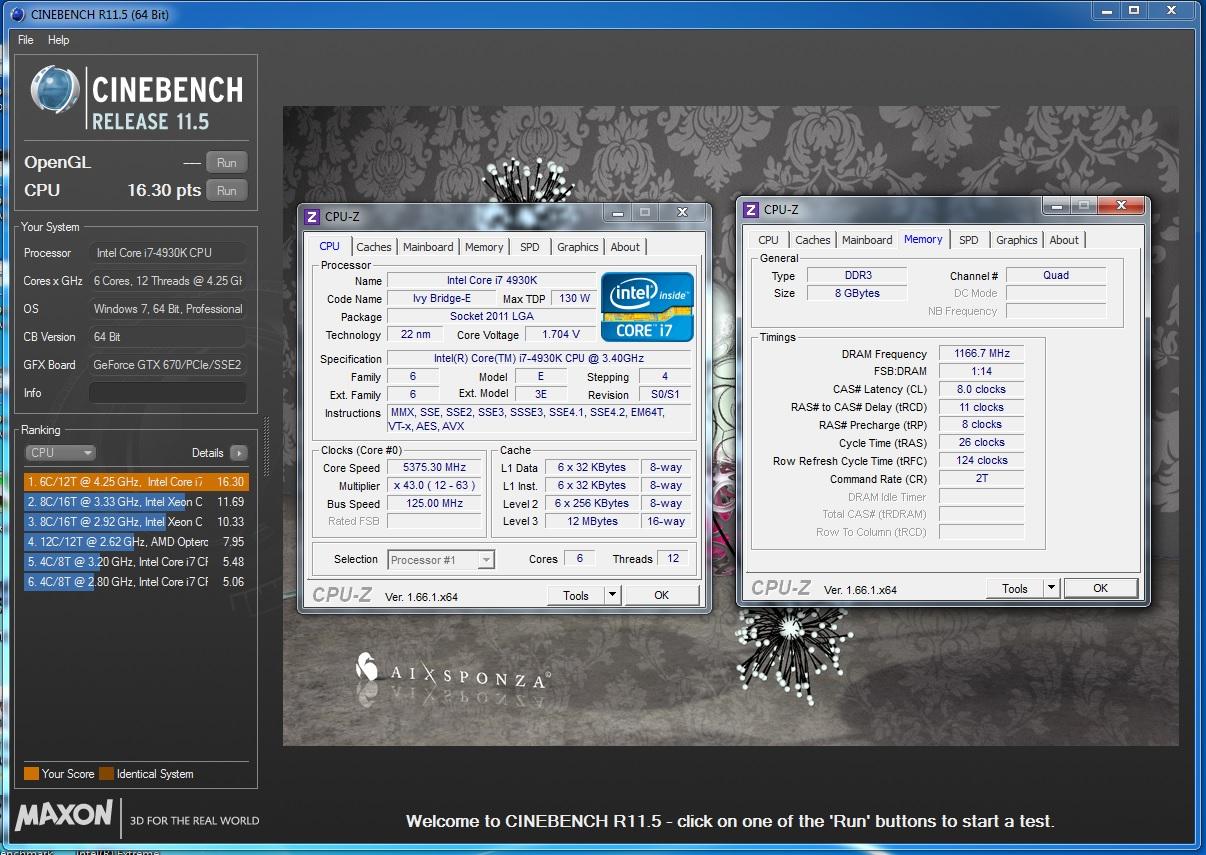Image resolution: width=1206 pixels, height=855 pixels.
Task: Click CAS# Latency 8.0 clocks value
Action: point(982,389)
